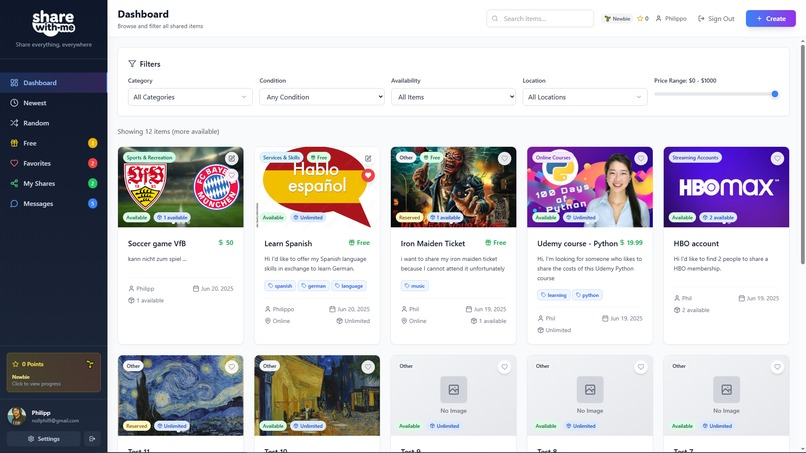
Task: Click the Newbie badge in header
Action: [617, 19]
